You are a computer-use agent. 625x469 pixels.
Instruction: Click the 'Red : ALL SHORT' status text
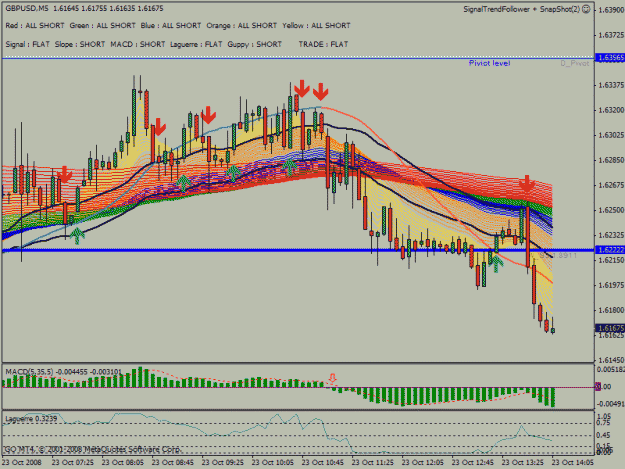[x=35, y=26]
